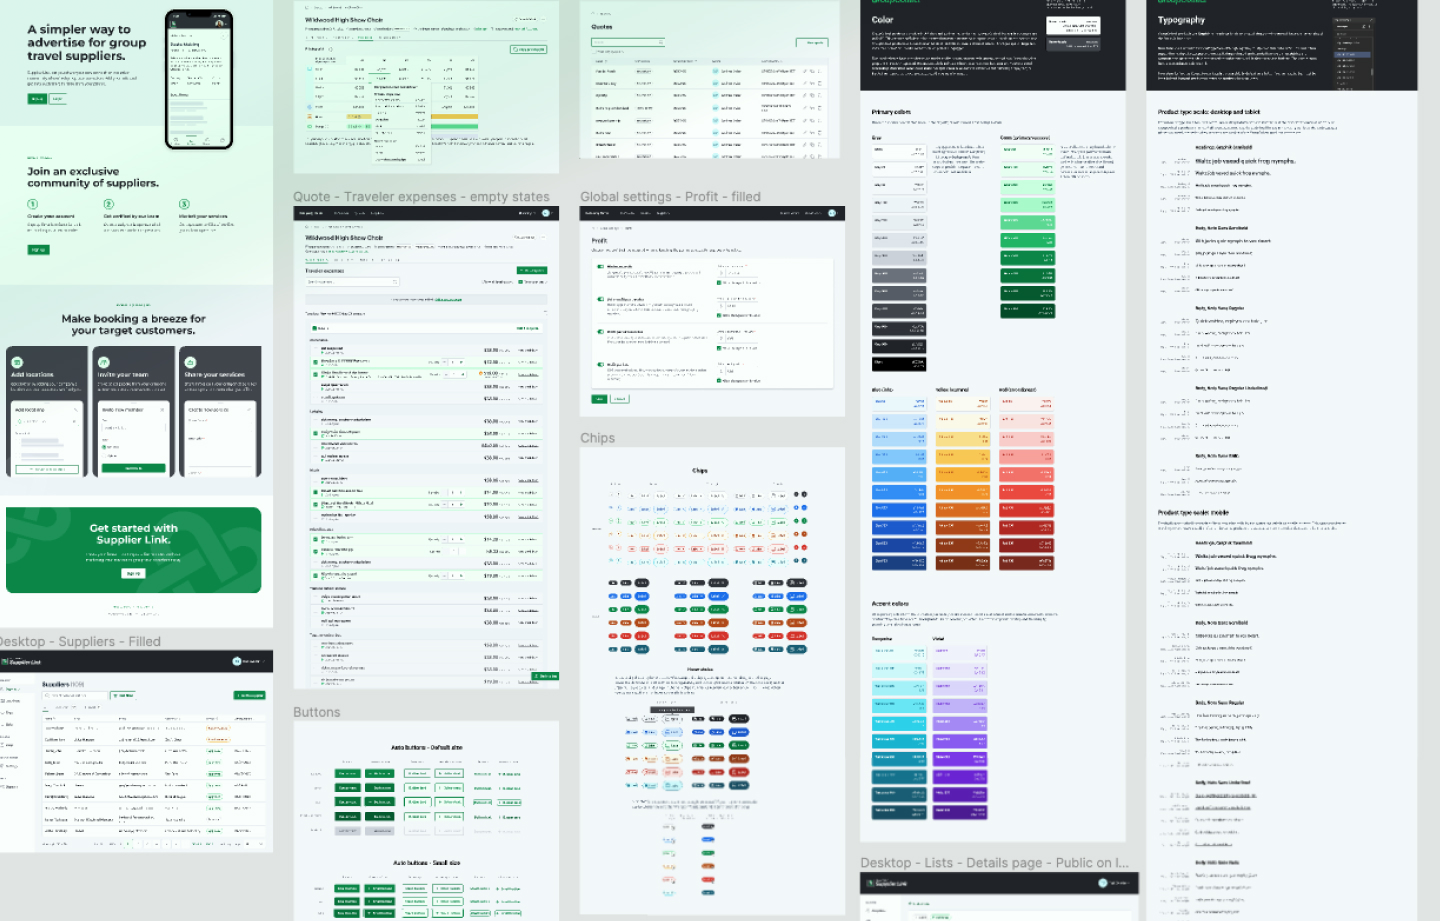Click the Supplier Link logo in Desktop Lists frame

point(887,884)
